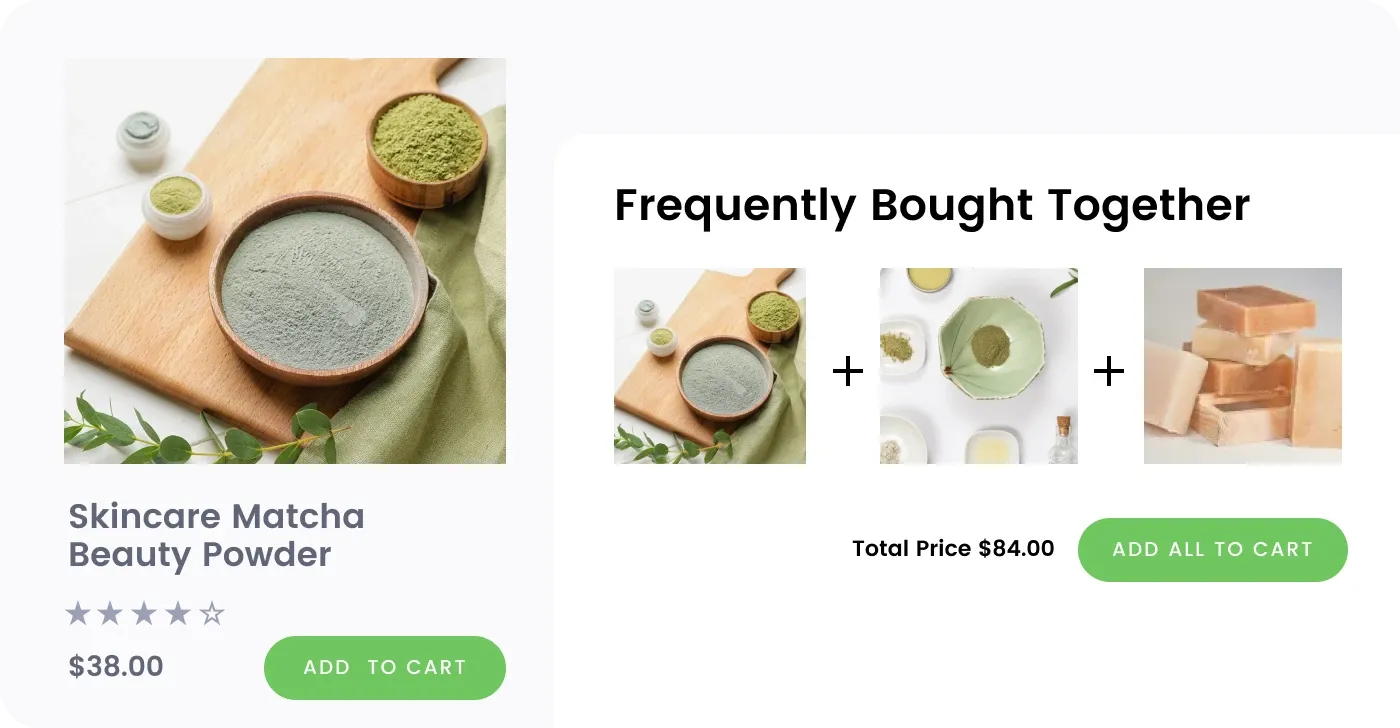Click the large main product image
The image size is (1400, 728).
coord(285,260)
